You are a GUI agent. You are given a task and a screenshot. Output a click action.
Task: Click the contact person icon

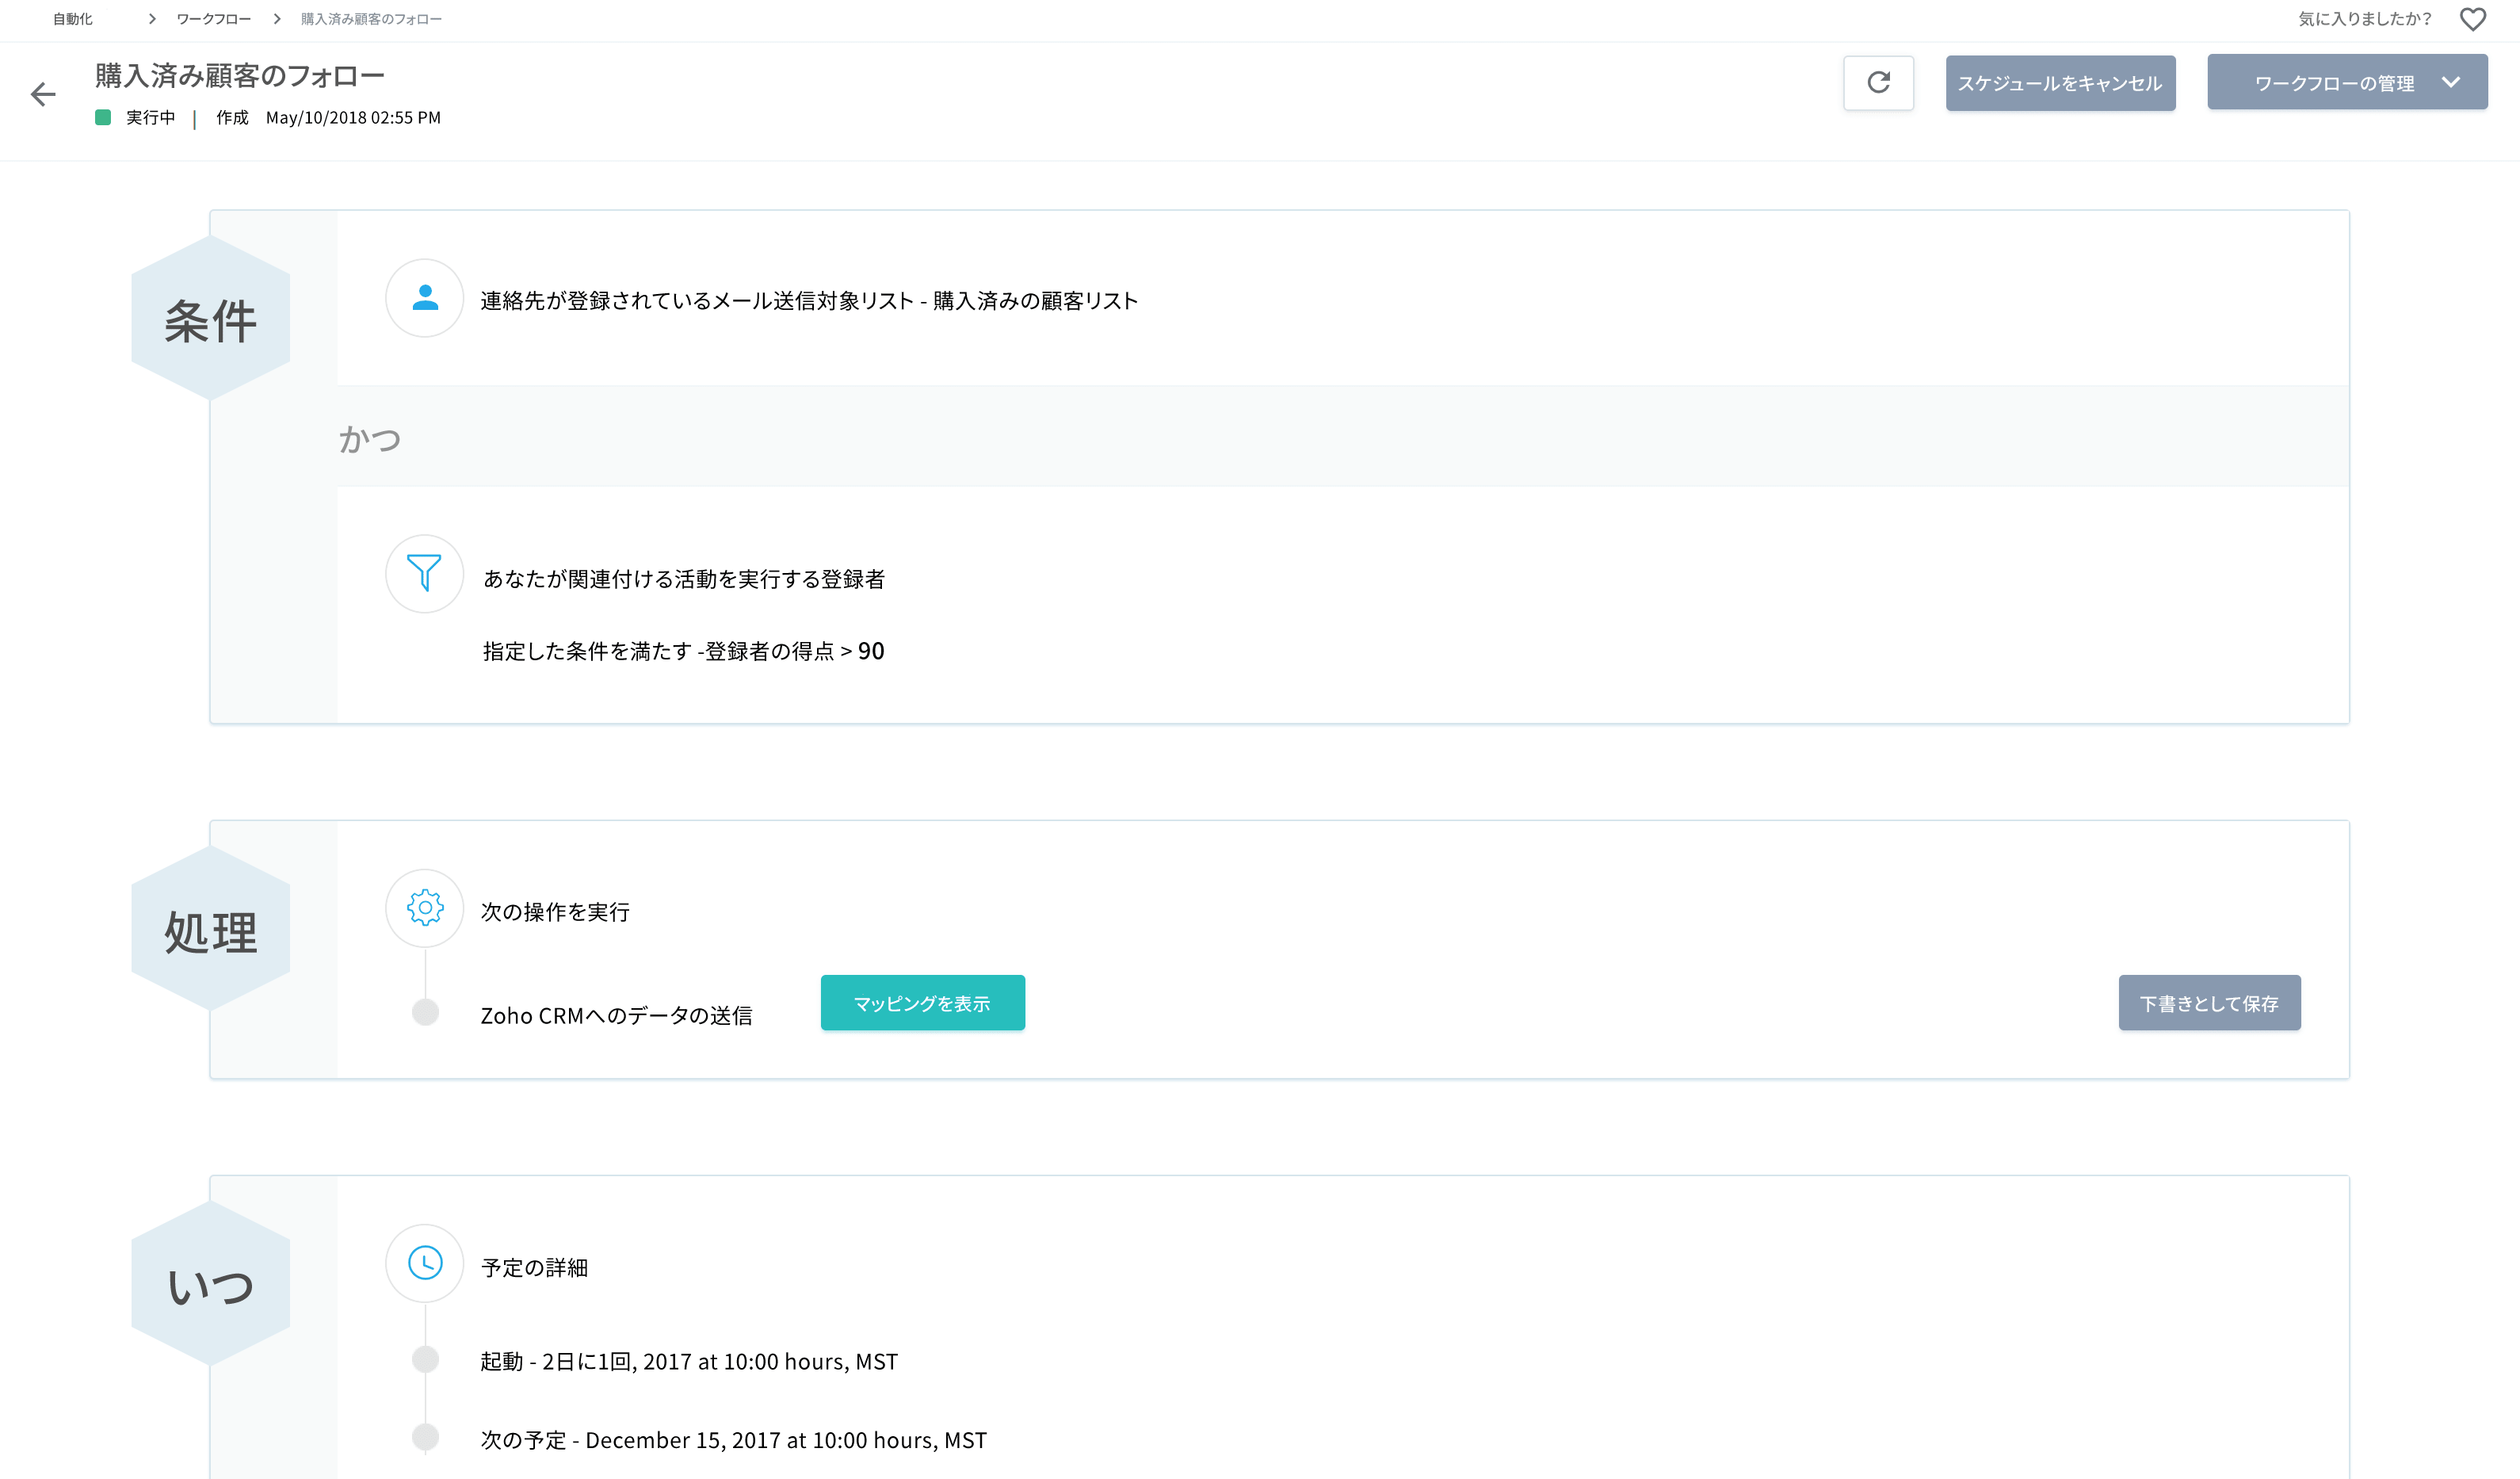click(425, 298)
